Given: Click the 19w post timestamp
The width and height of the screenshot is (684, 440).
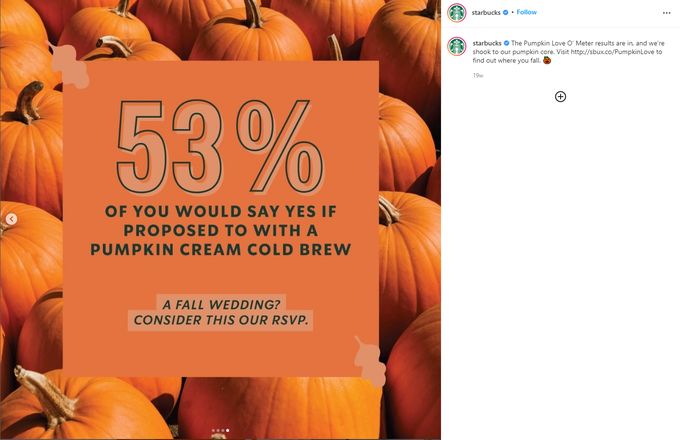Looking at the screenshot, I should (x=477, y=75).
